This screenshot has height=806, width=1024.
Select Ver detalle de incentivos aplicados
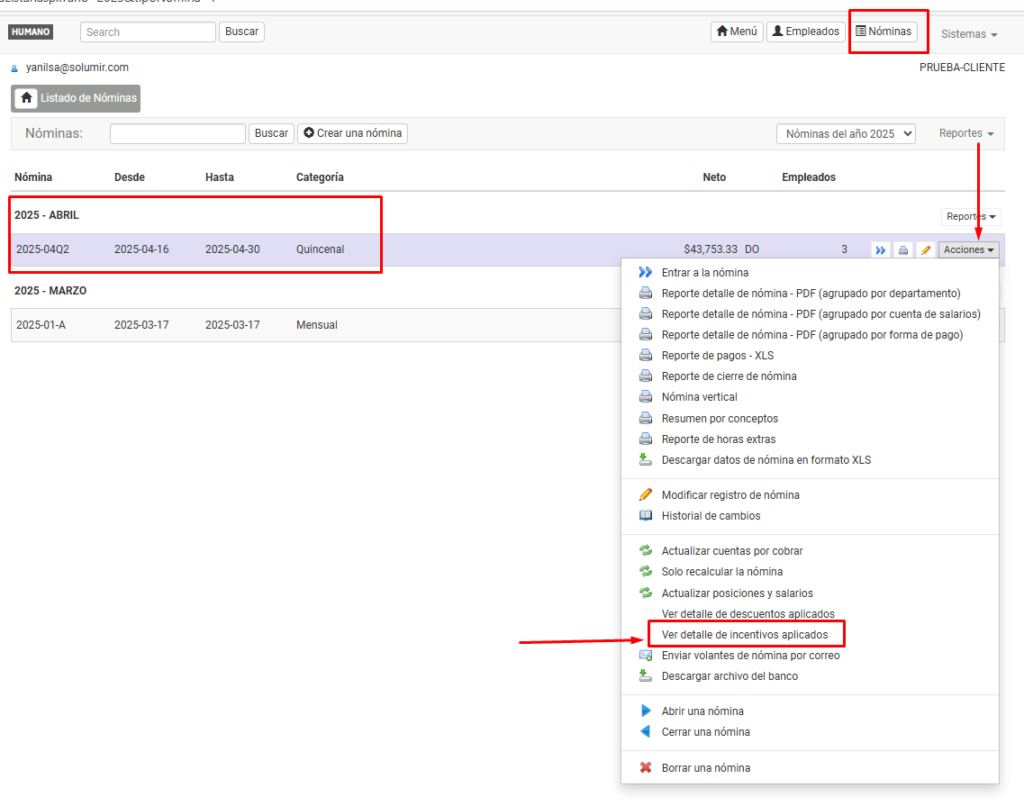coord(745,635)
